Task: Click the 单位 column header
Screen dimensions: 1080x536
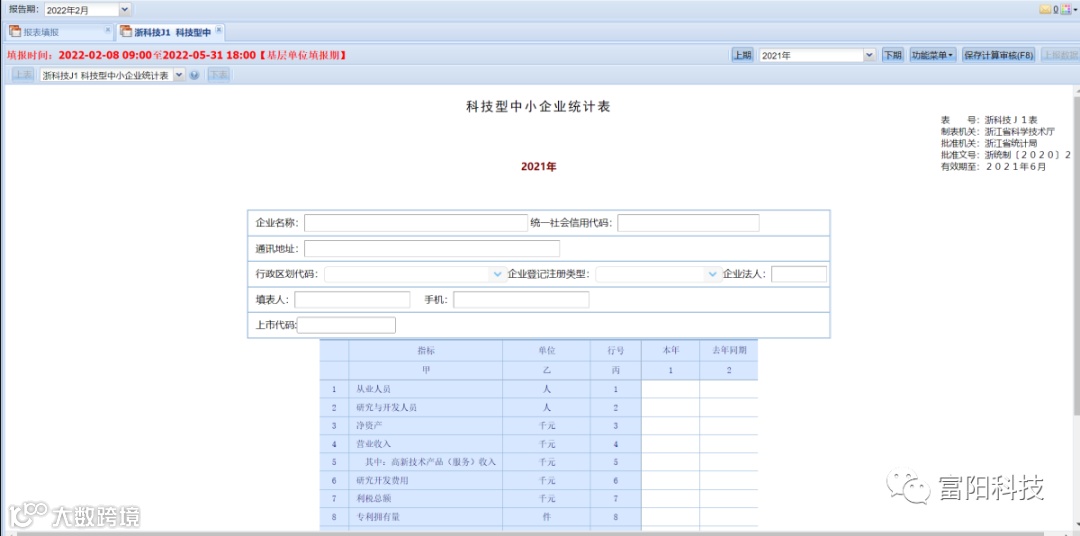Action: pos(546,351)
